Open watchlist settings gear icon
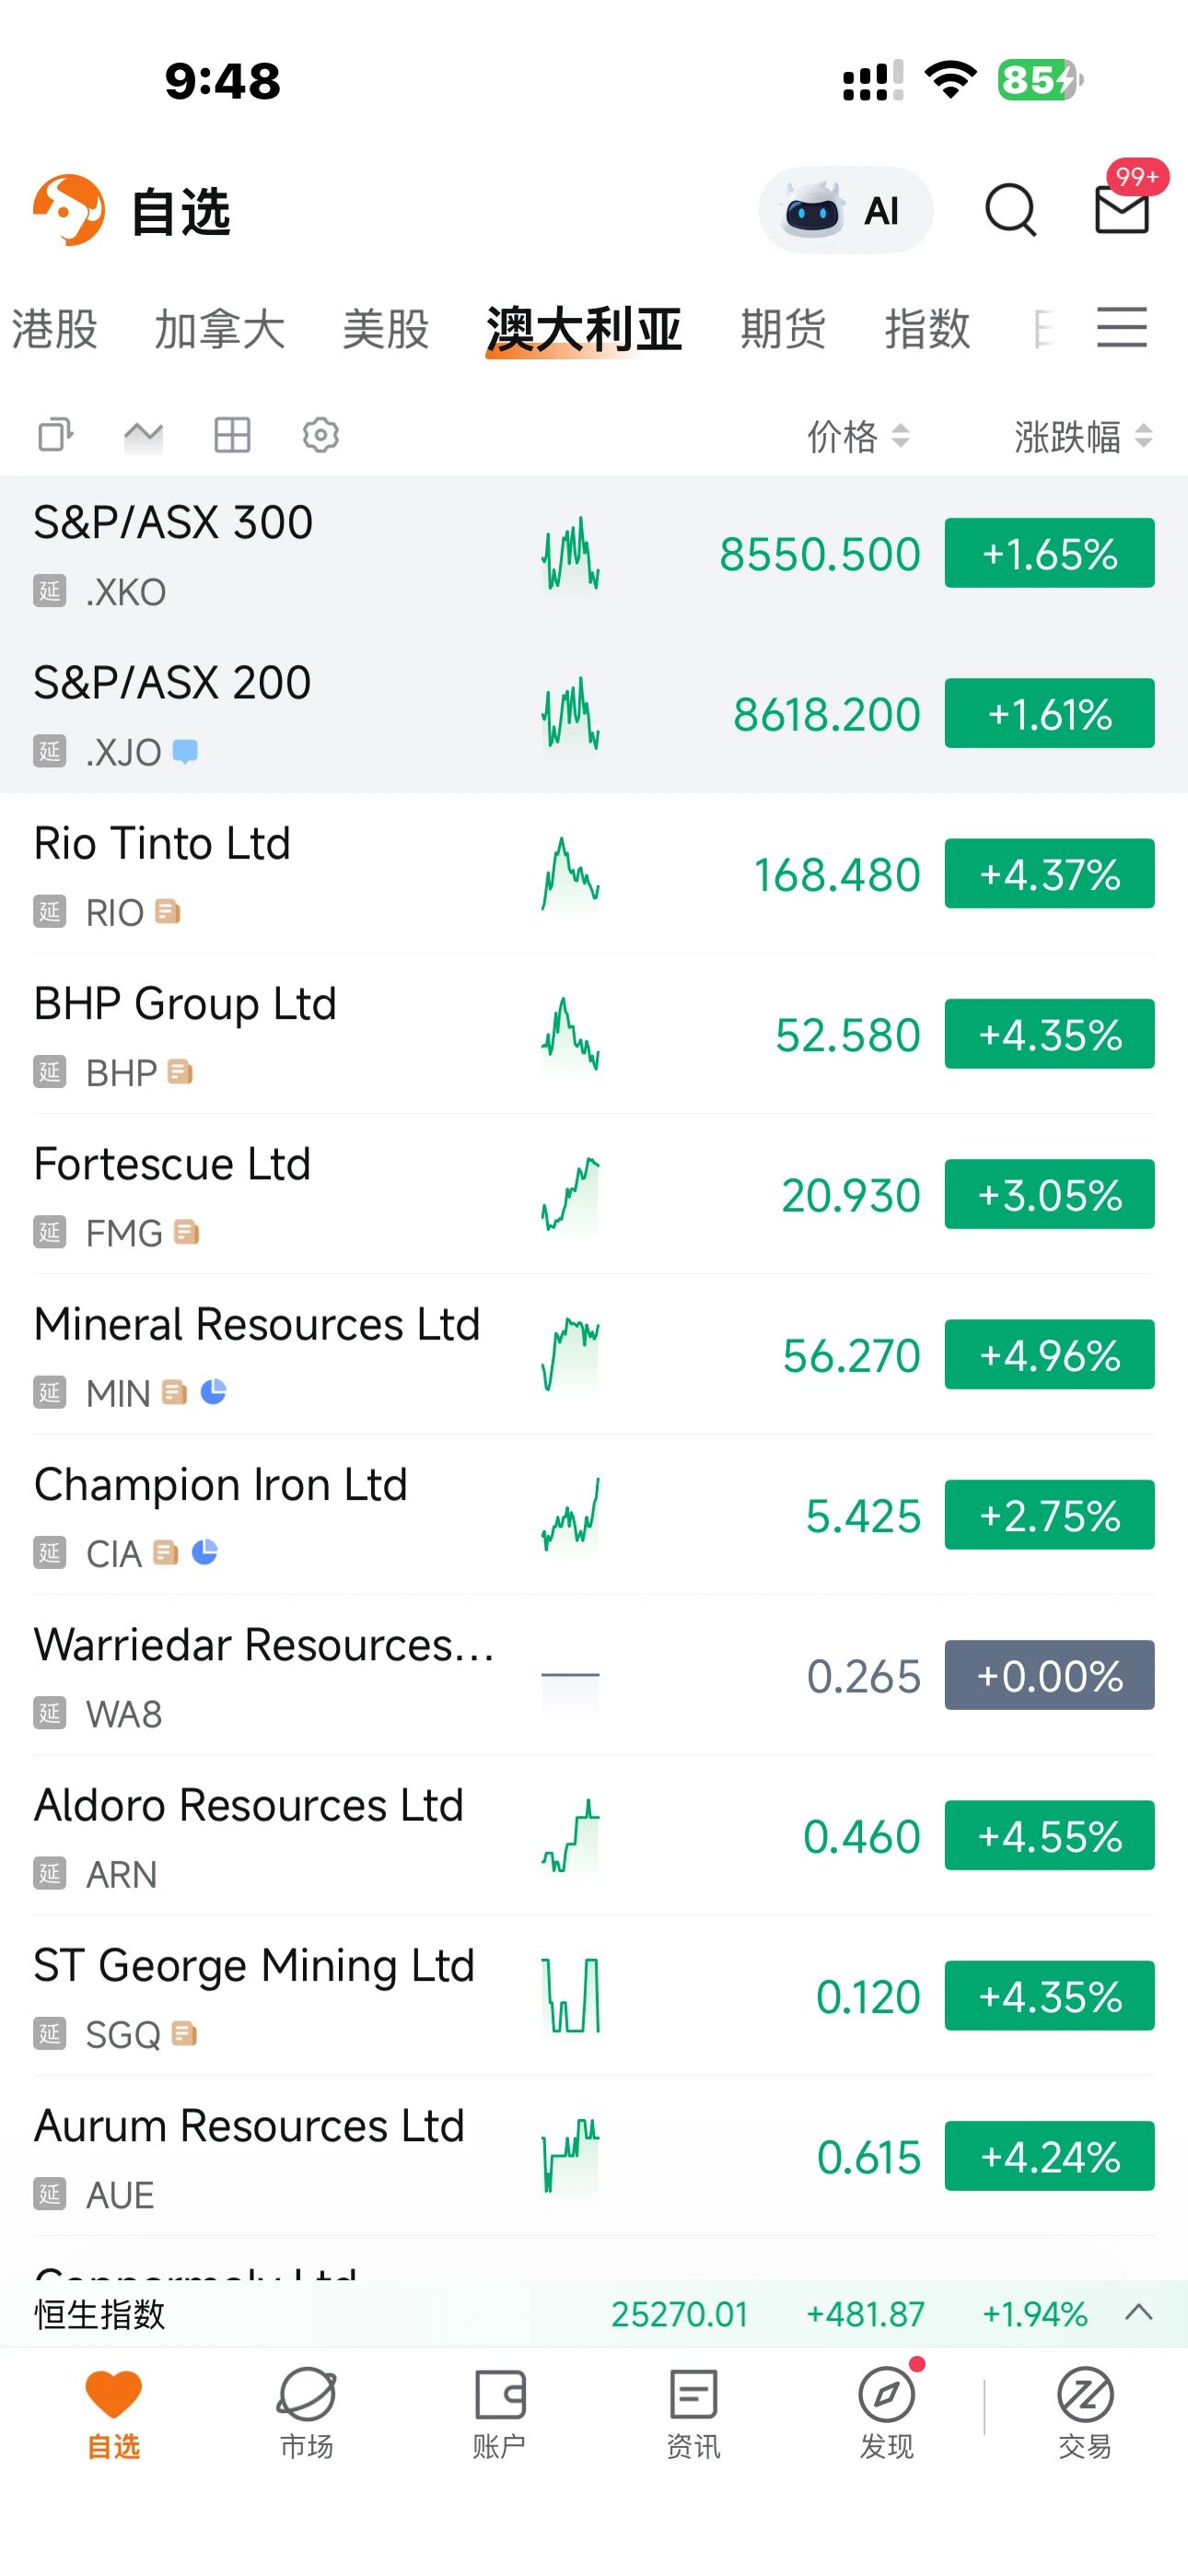This screenshot has width=1188, height=2576. [x=321, y=435]
